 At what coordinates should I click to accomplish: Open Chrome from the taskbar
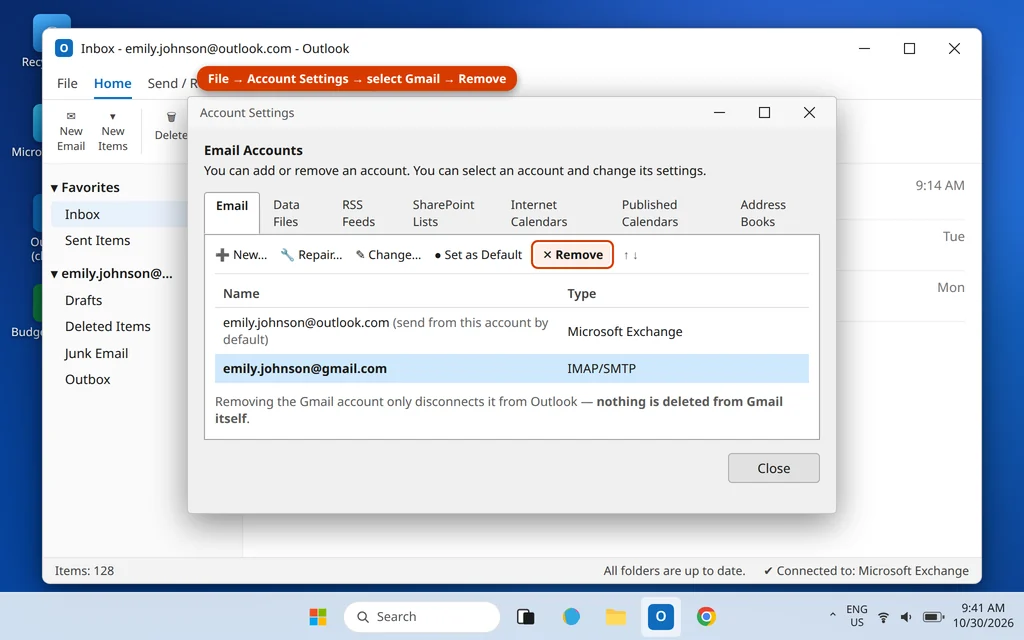706,616
